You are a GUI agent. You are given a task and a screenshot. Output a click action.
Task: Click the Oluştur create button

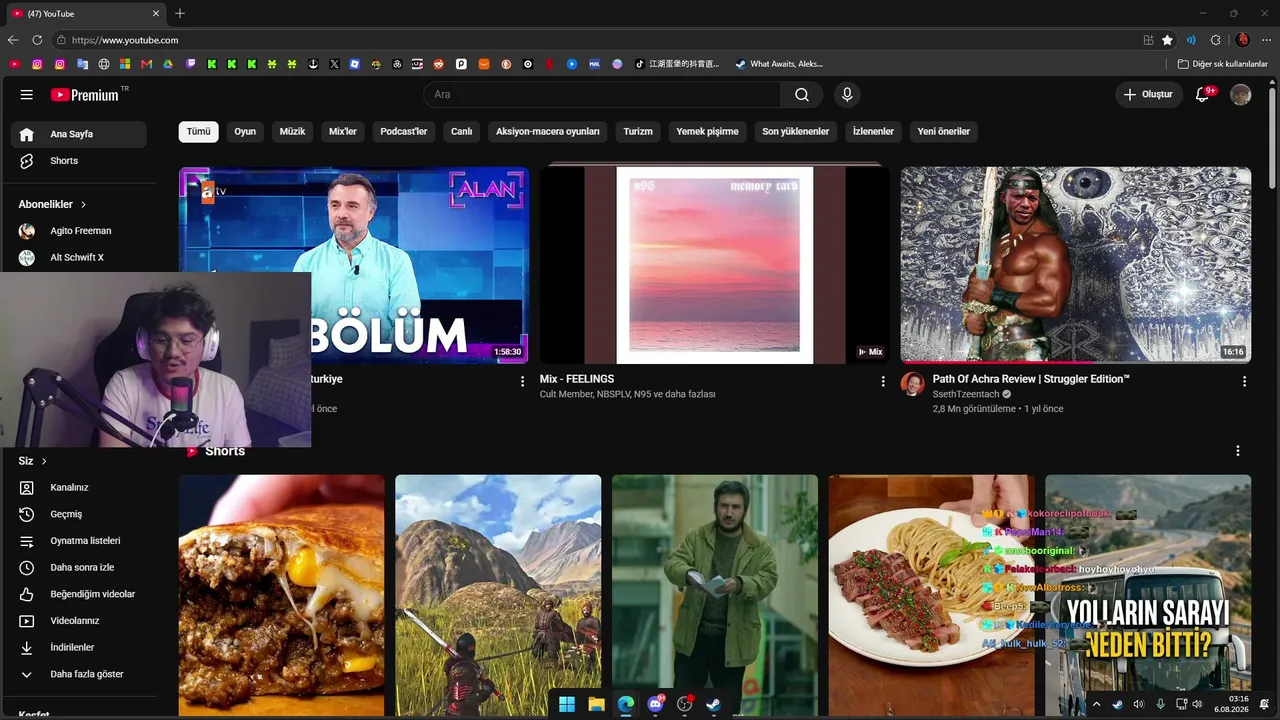point(1148,95)
